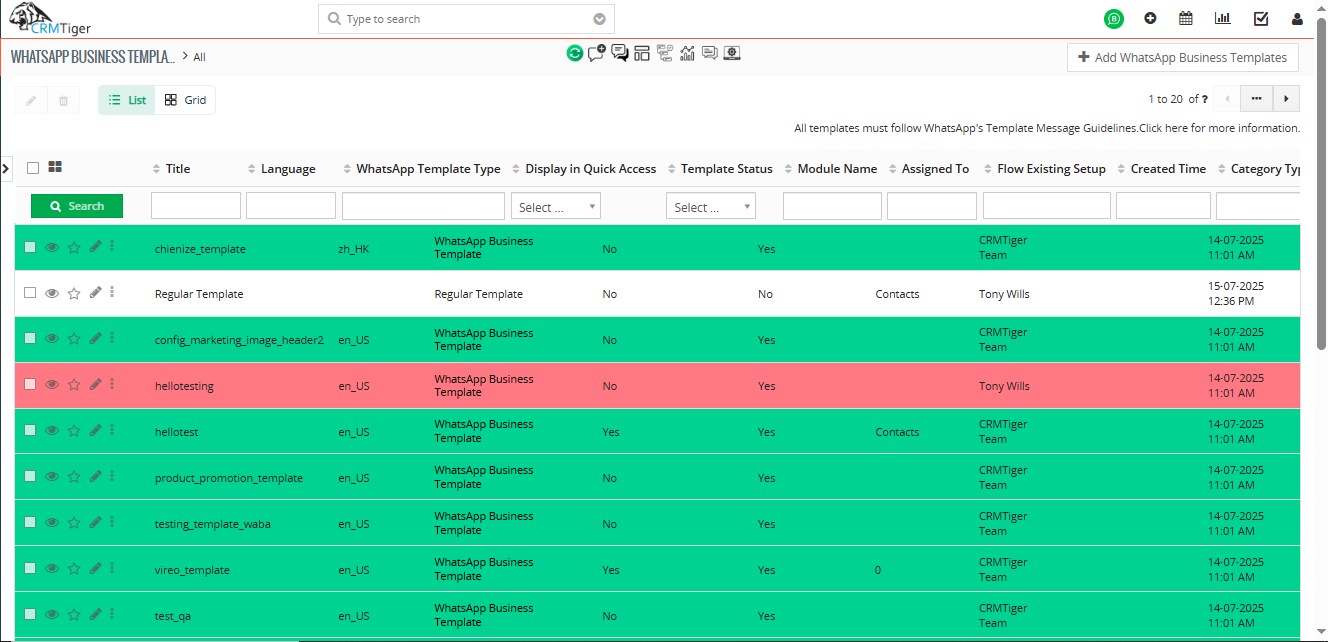
Task: Open the user profile icon
Action: coord(1298,18)
